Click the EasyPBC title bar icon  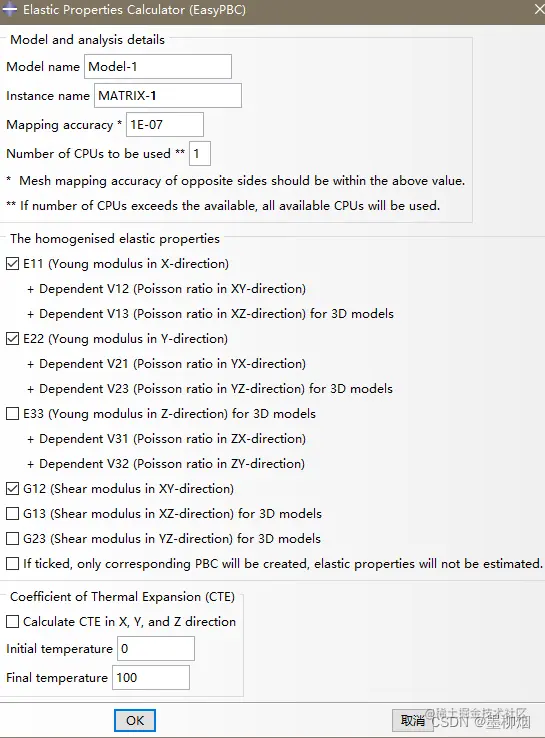(x=9, y=9)
